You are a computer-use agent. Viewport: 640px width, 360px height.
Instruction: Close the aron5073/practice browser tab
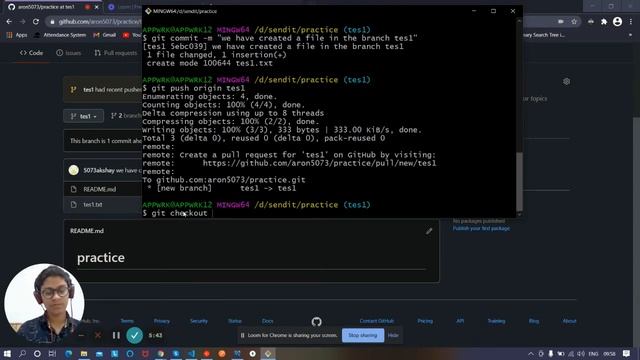(97, 7)
